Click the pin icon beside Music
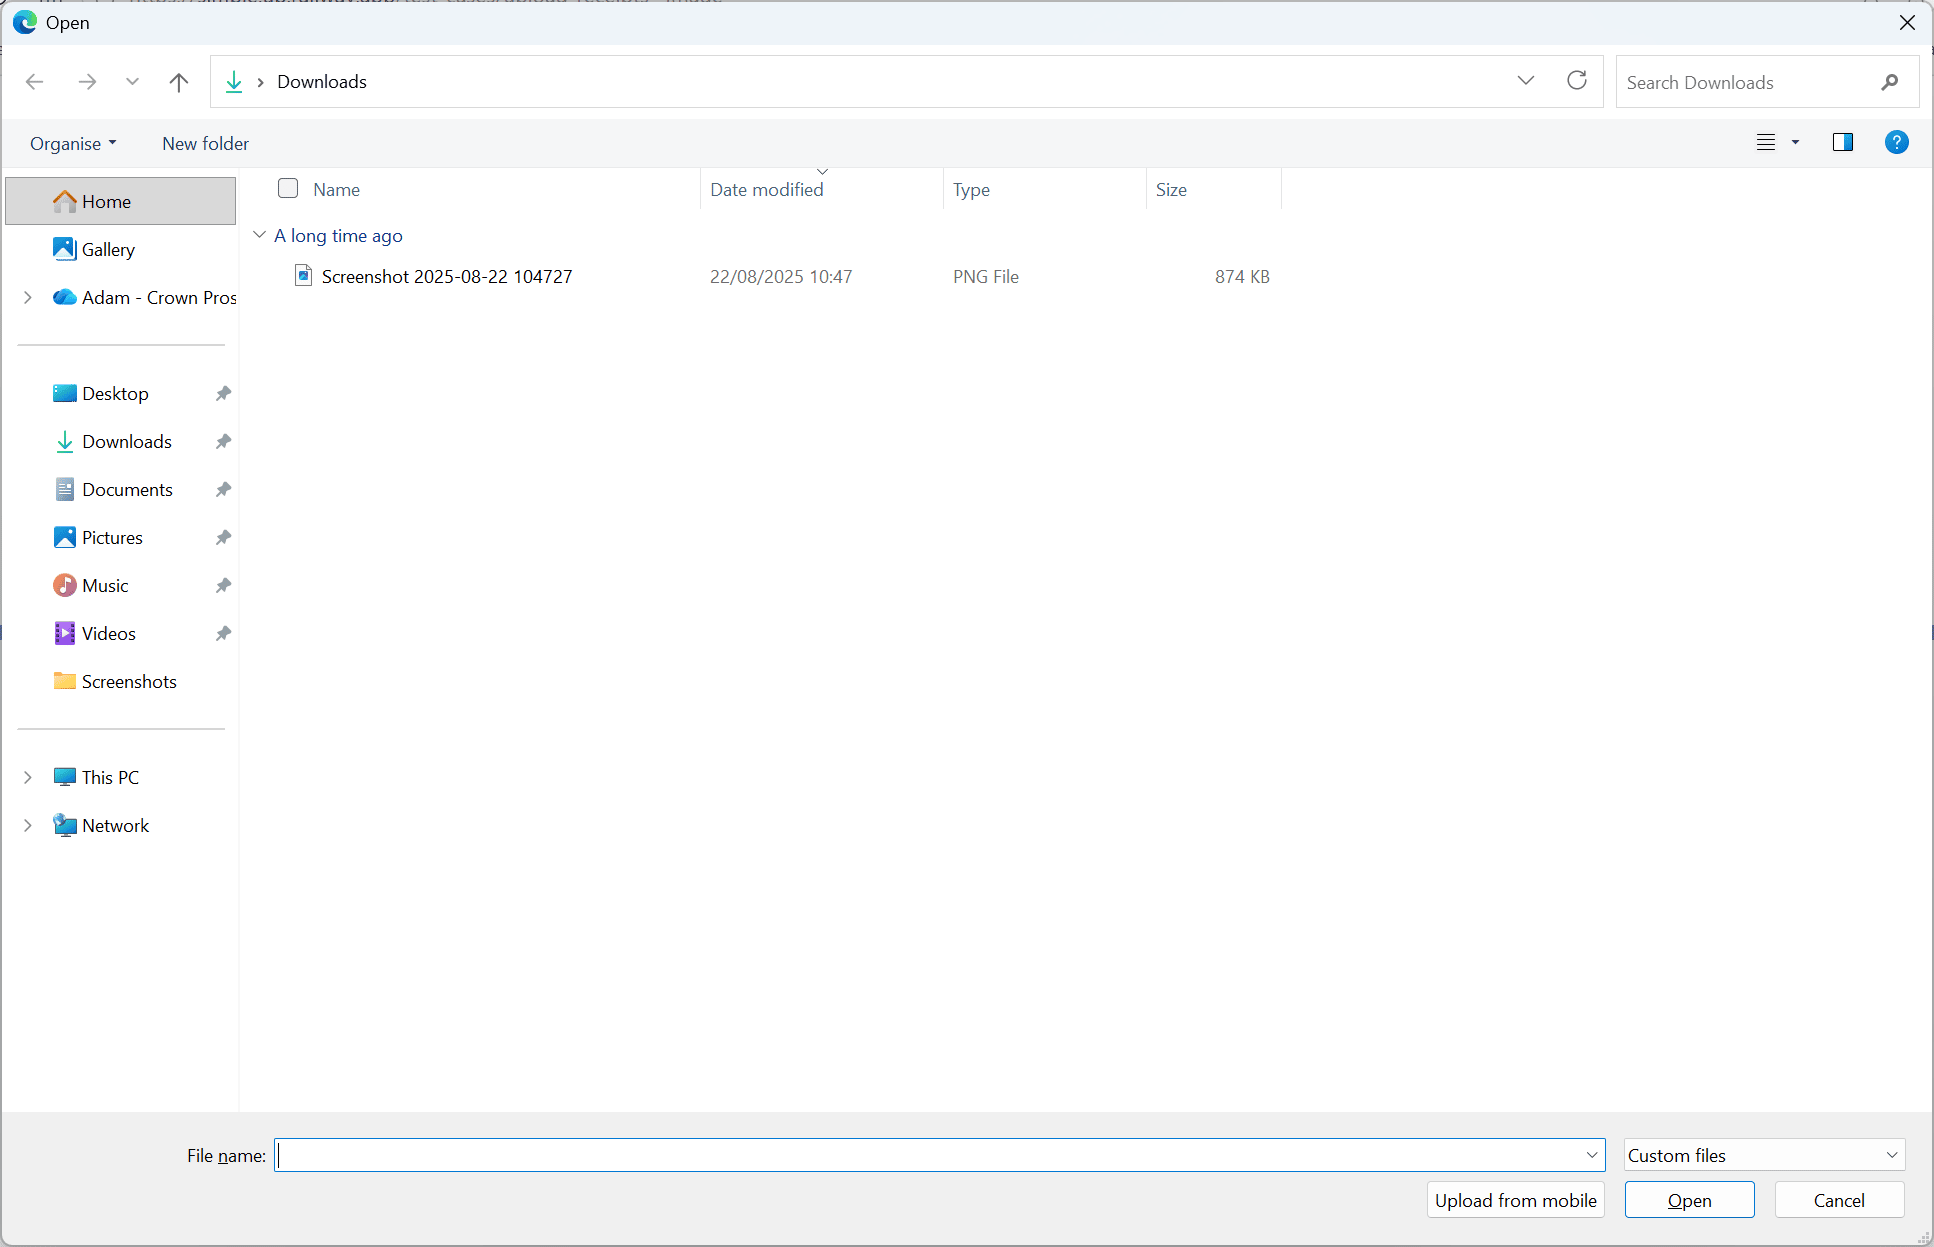The image size is (1934, 1247). [x=223, y=585]
